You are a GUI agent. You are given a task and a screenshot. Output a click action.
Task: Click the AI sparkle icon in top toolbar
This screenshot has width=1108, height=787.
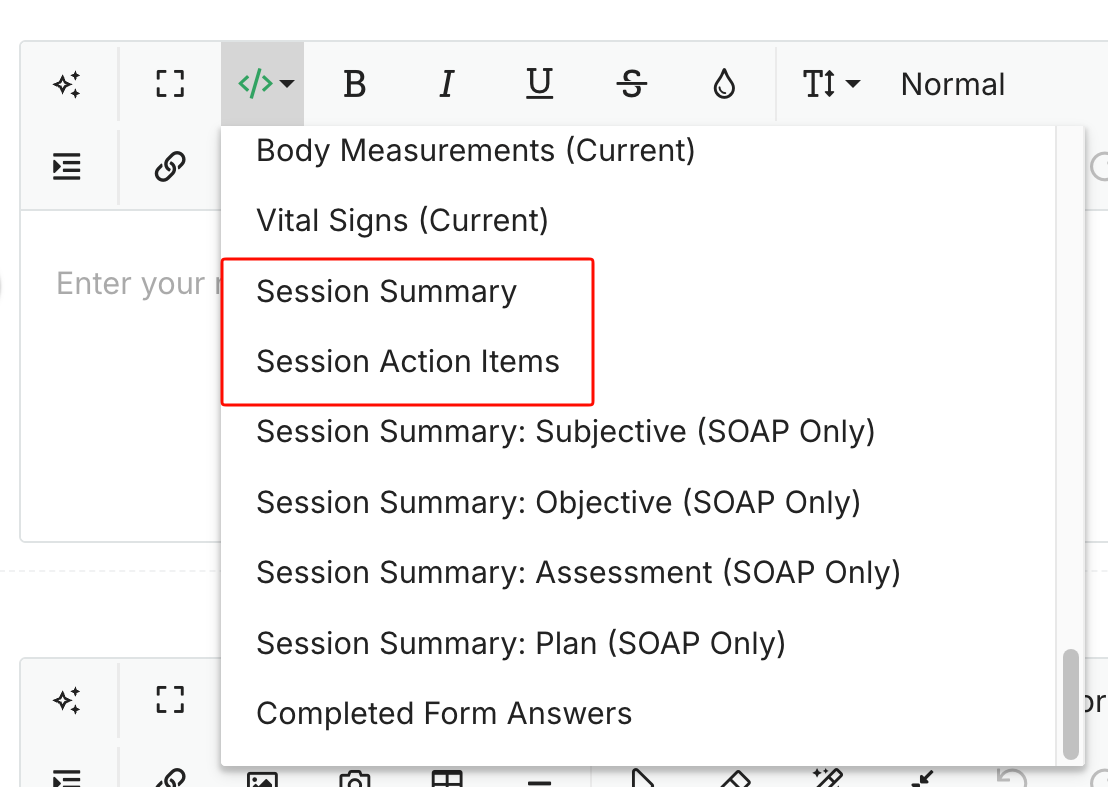point(67,84)
